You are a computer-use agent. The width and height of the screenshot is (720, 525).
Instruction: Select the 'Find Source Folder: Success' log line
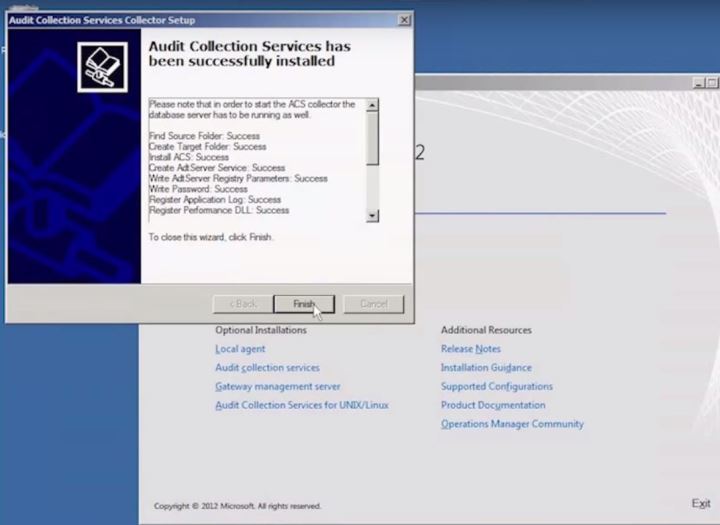(204, 136)
